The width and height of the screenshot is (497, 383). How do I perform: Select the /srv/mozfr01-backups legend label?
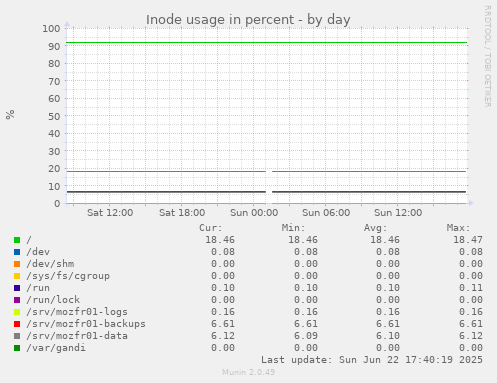86,324
